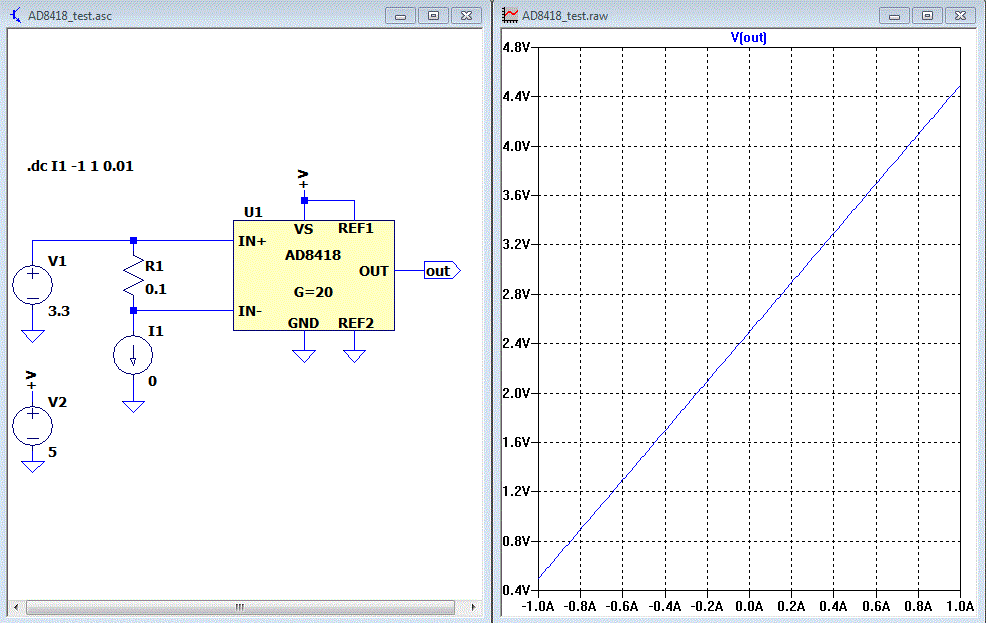Click the VS pin label
Viewport: 986px width, 623px height.
[x=303, y=229]
